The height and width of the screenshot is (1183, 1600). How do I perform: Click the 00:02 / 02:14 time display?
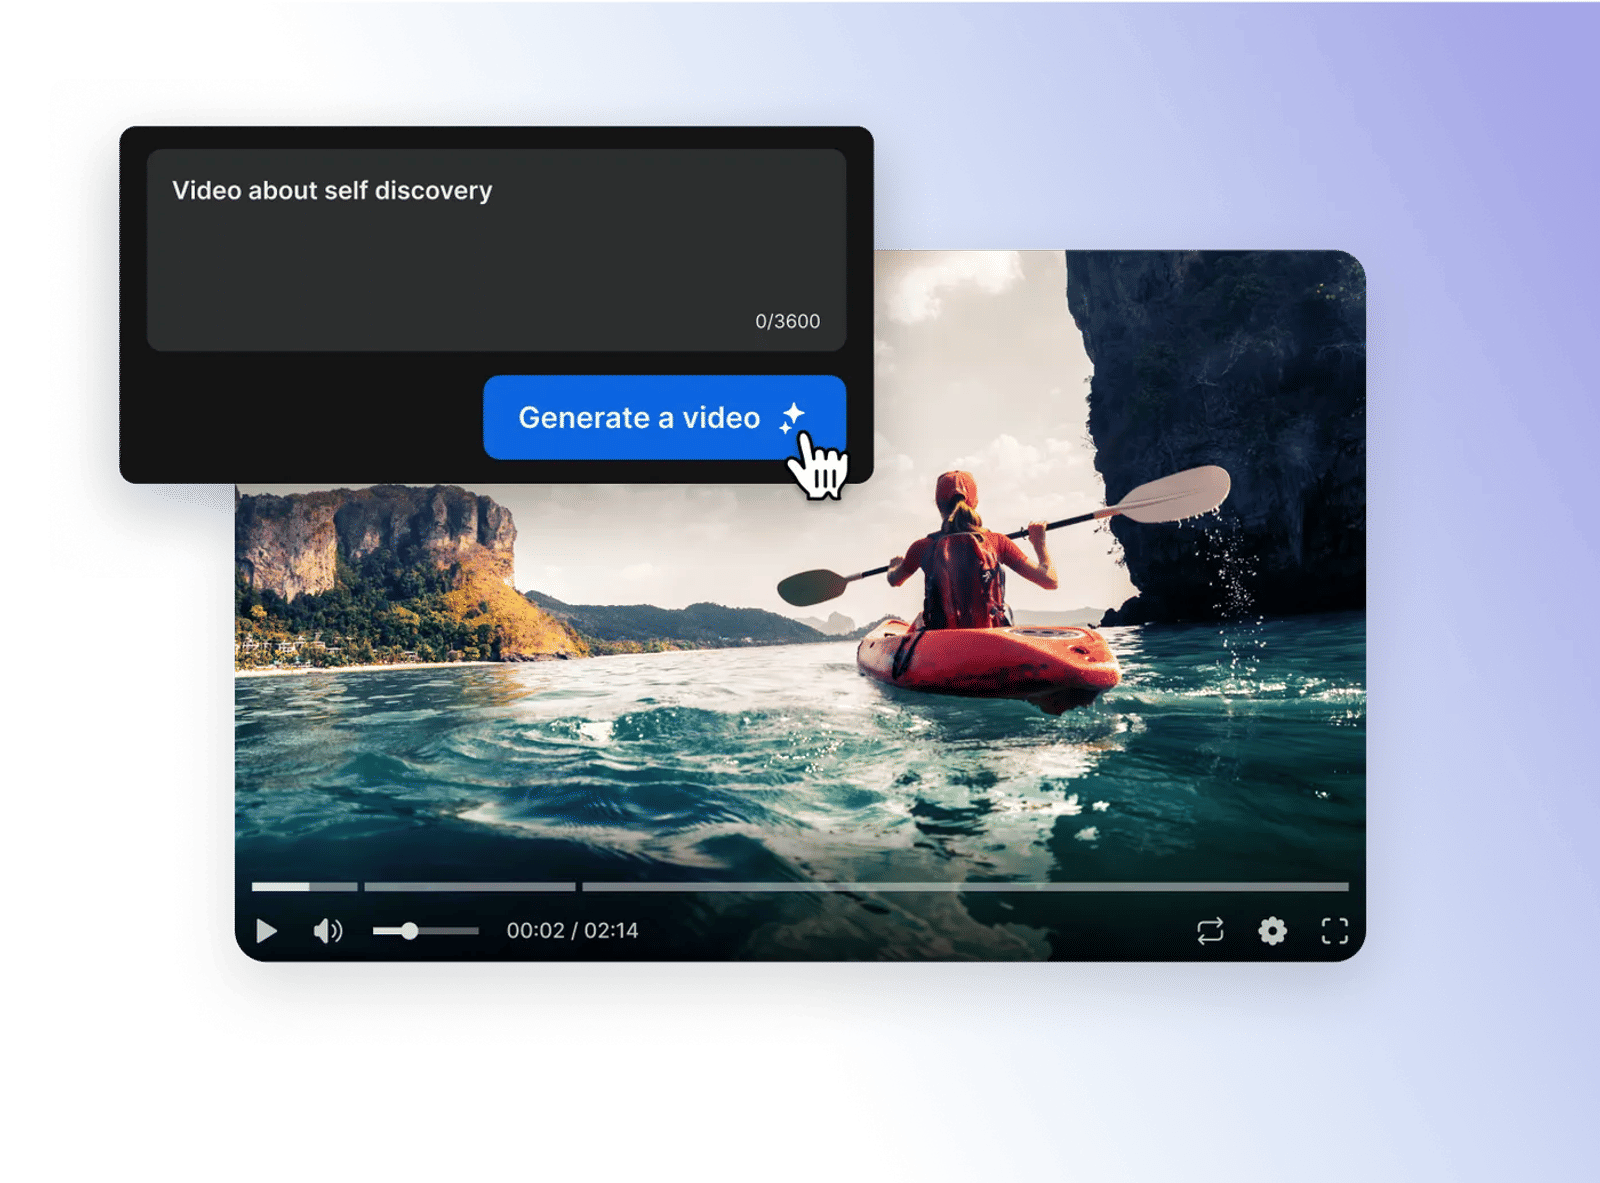[572, 931]
